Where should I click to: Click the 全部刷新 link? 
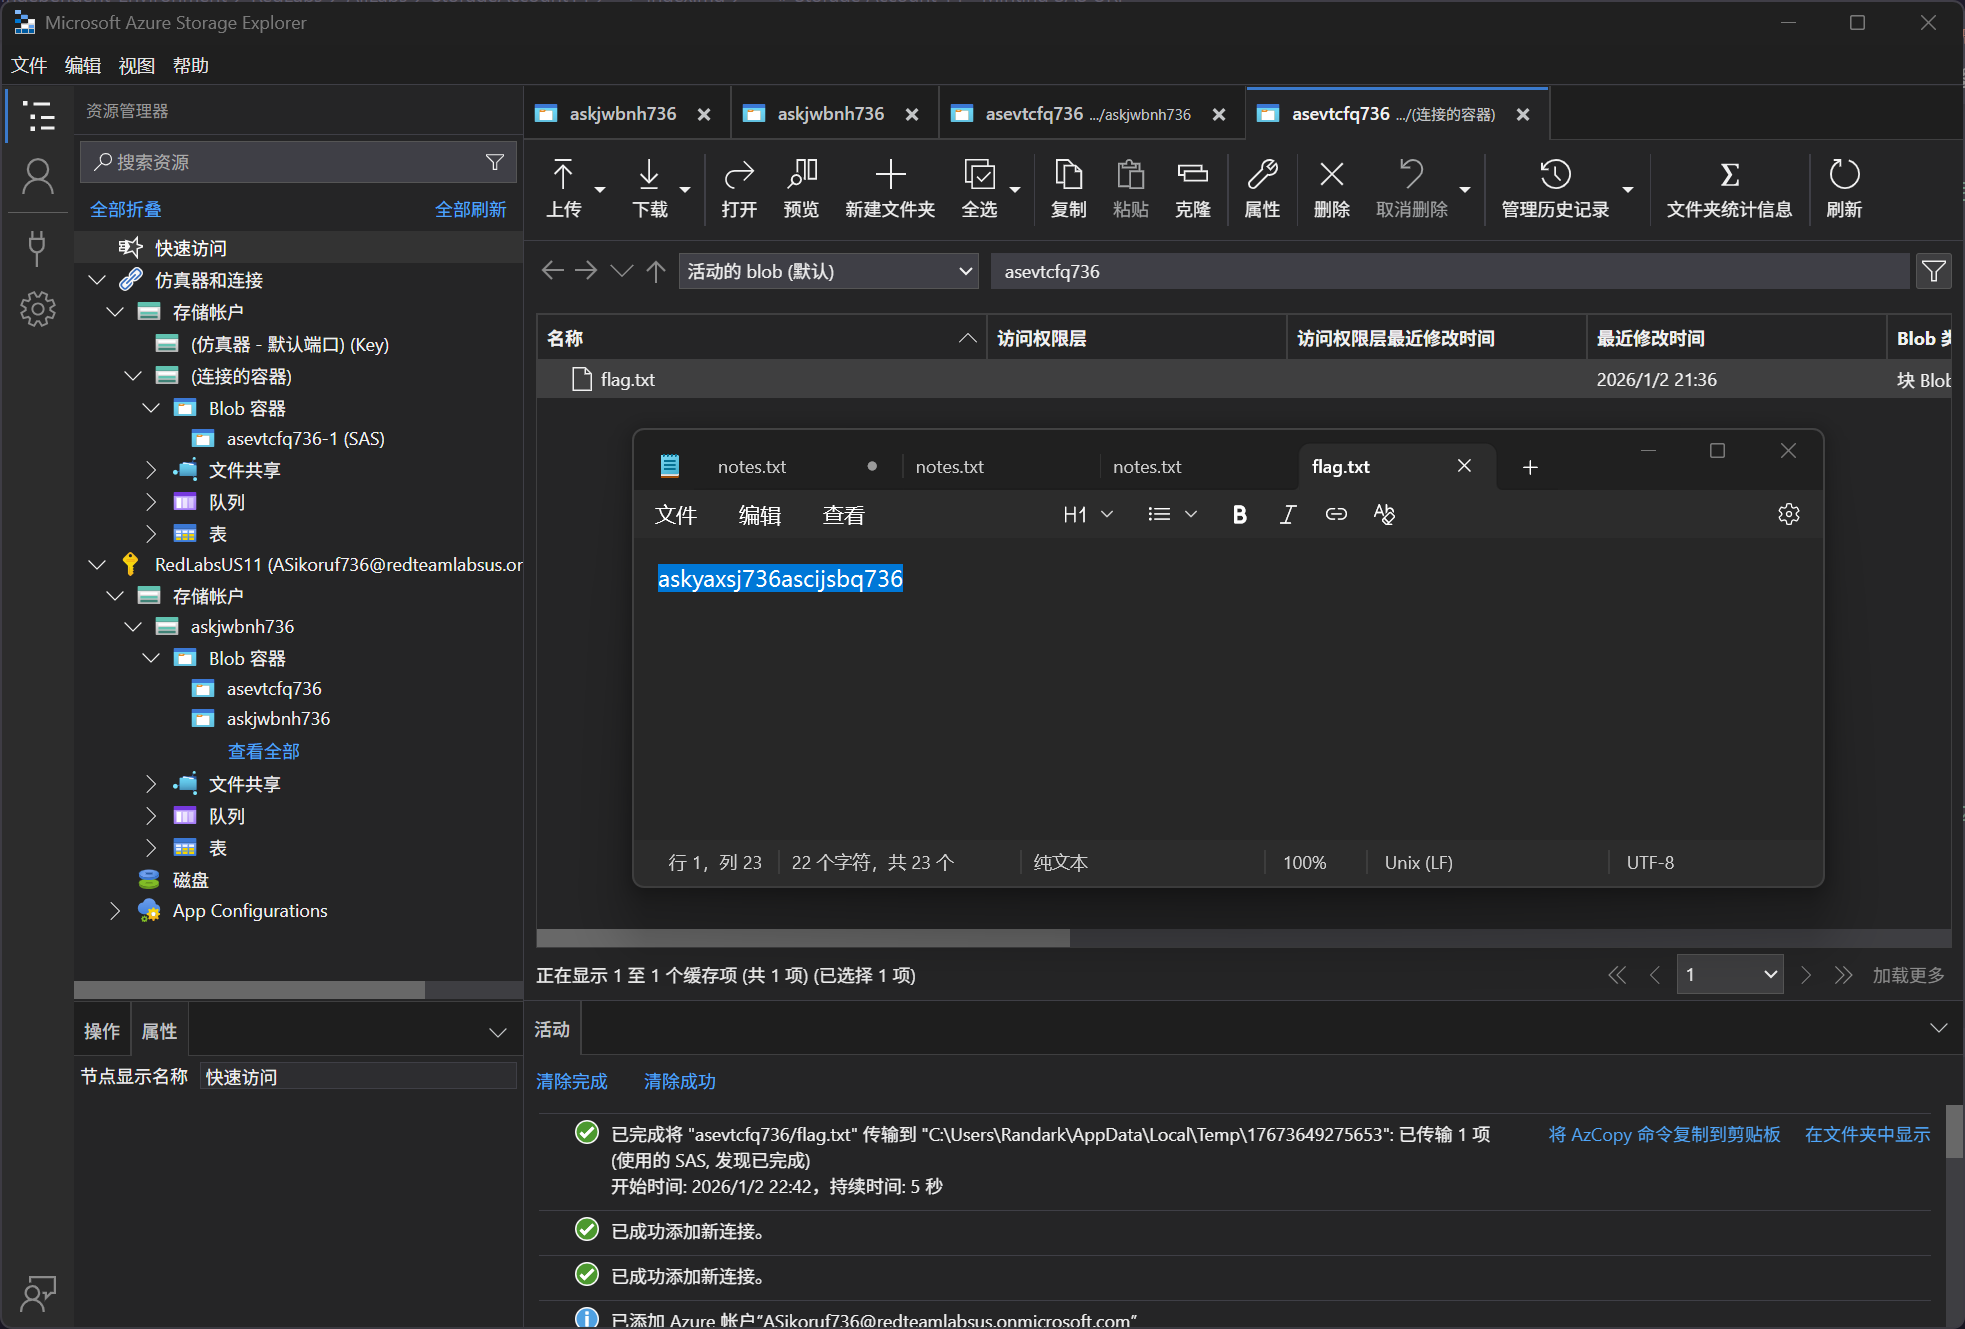pyautogui.click(x=470, y=209)
